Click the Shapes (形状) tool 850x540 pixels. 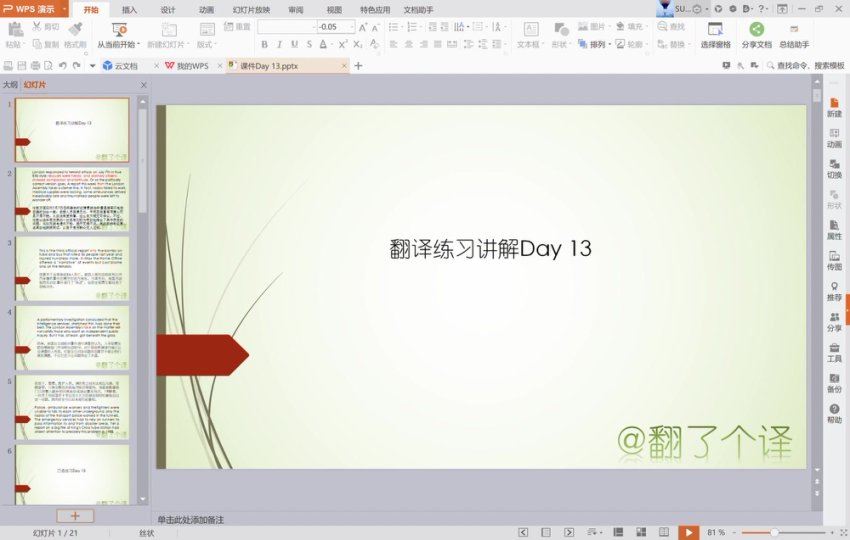point(561,36)
